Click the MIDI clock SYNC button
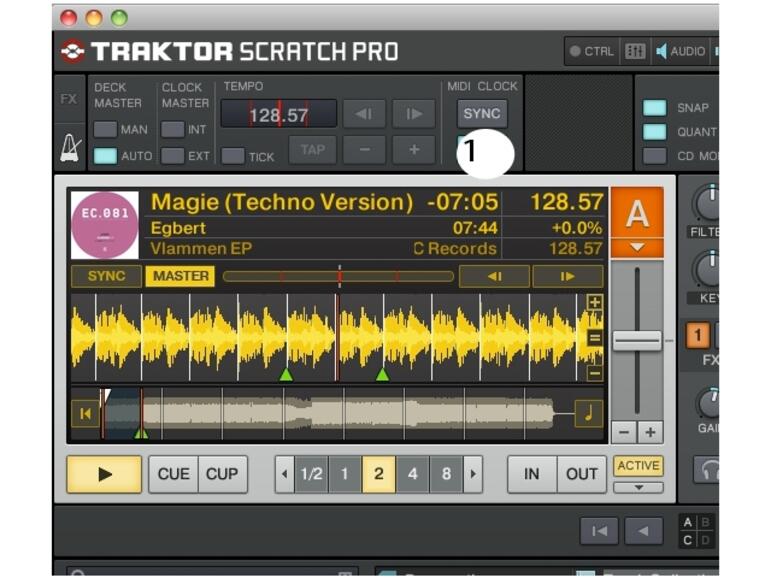This screenshot has height=578, width=770. click(481, 113)
